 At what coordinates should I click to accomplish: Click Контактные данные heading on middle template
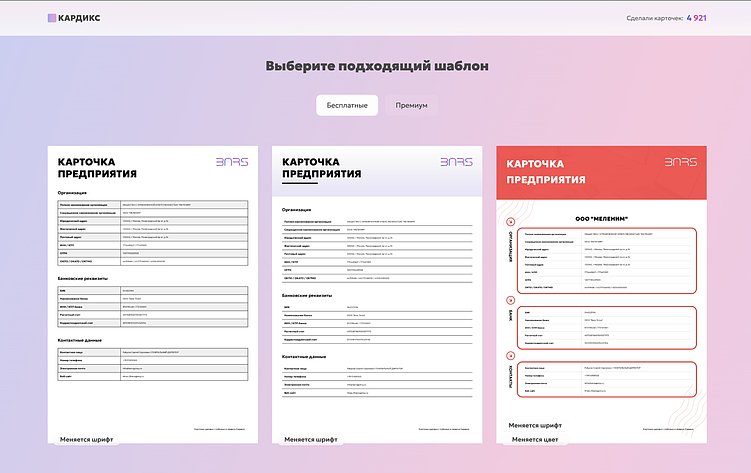pos(304,357)
